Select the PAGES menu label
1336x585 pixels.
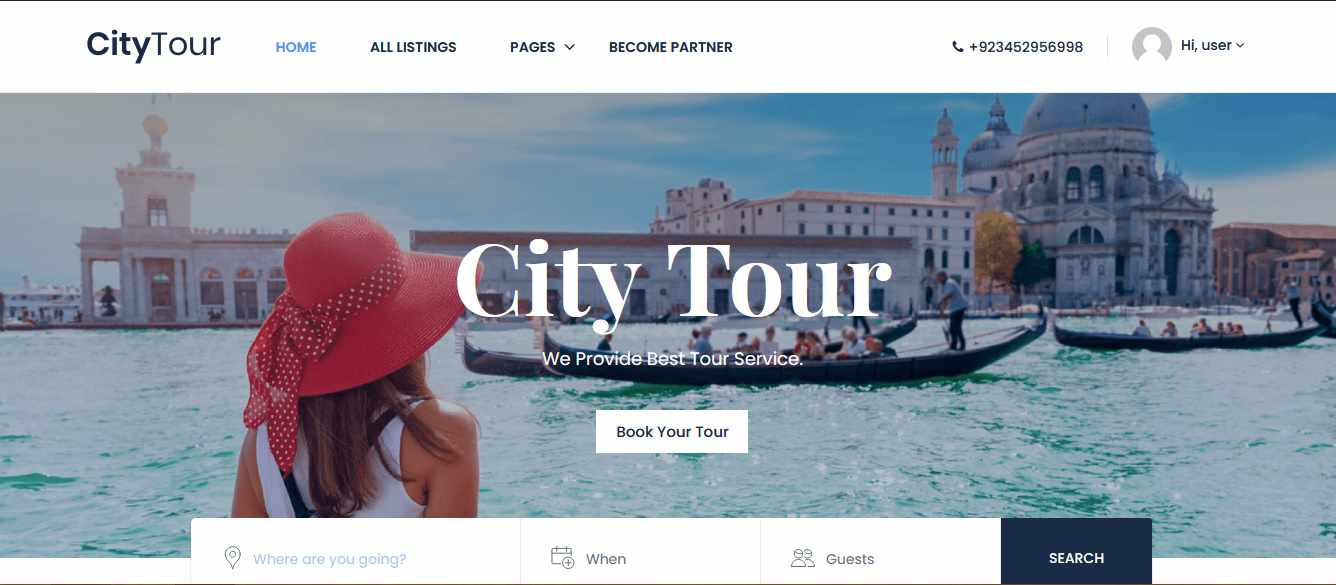point(532,47)
